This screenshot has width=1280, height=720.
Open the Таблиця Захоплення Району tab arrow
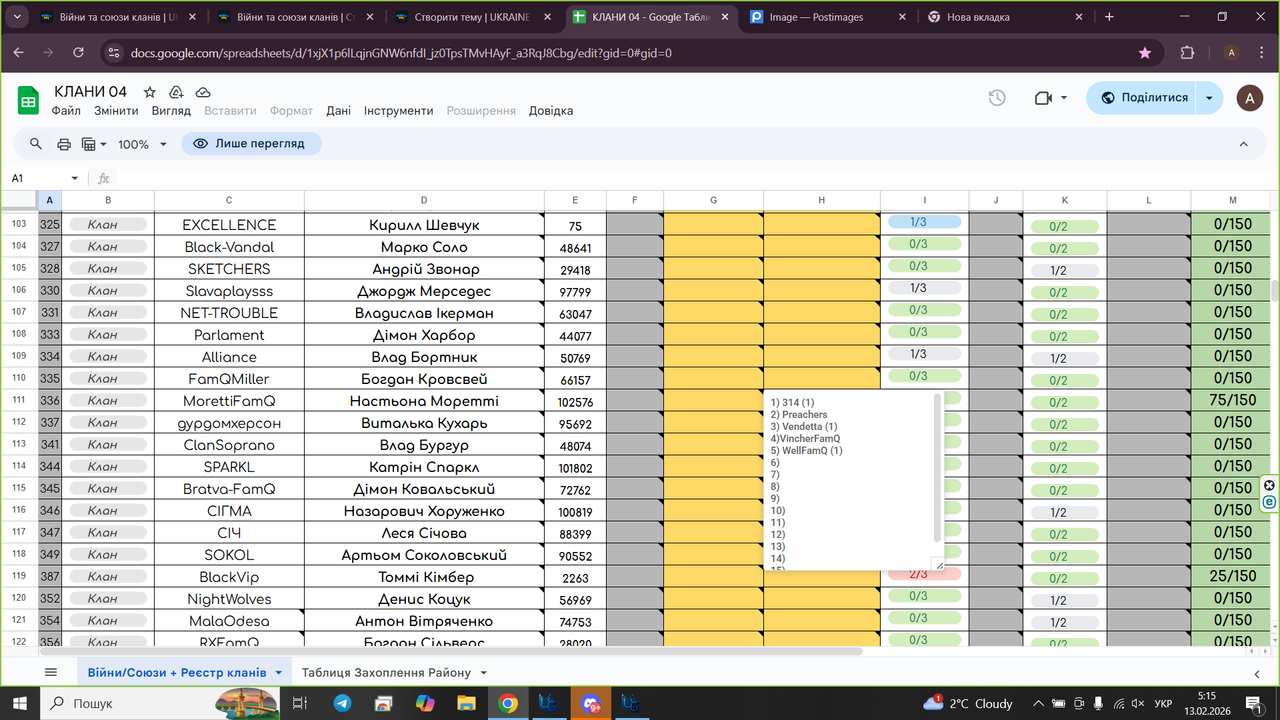pyautogui.click(x=483, y=673)
